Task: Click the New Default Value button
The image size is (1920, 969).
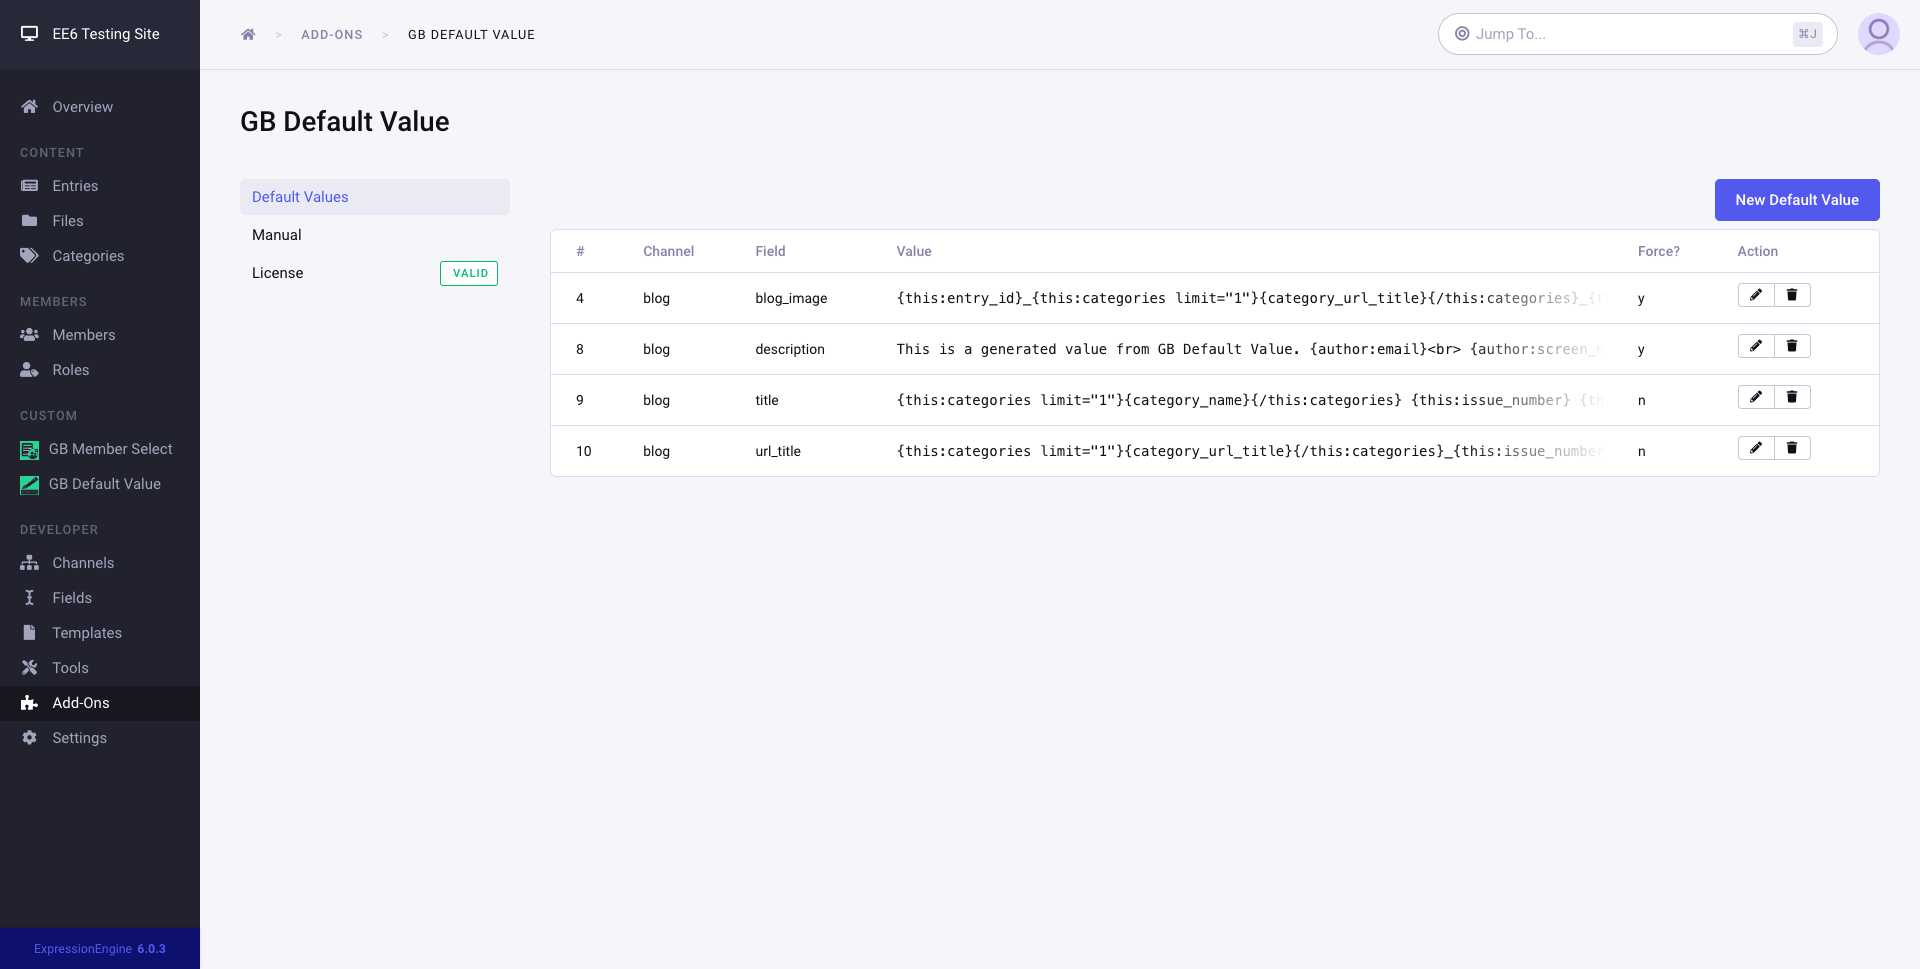Action: [x=1797, y=200]
